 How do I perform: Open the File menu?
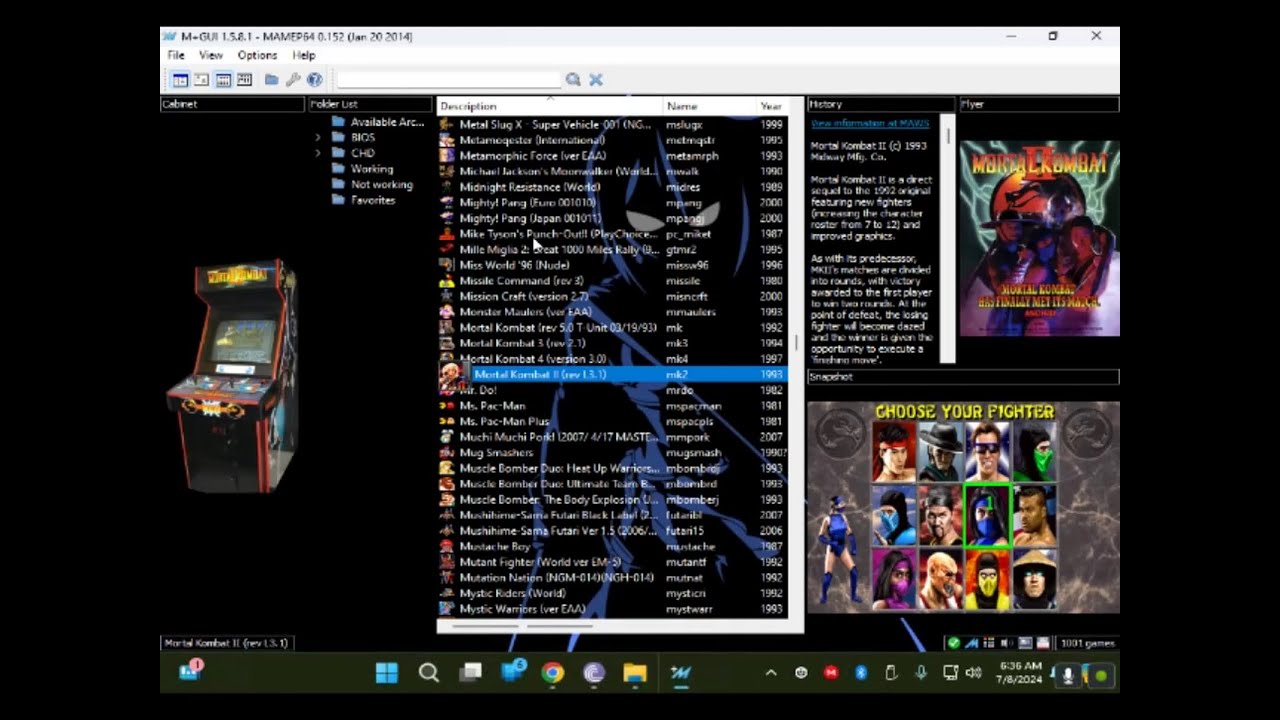click(176, 55)
